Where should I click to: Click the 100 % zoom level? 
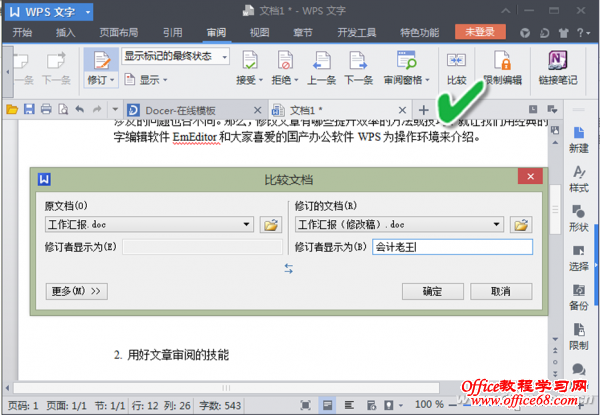pyautogui.click(x=429, y=405)
